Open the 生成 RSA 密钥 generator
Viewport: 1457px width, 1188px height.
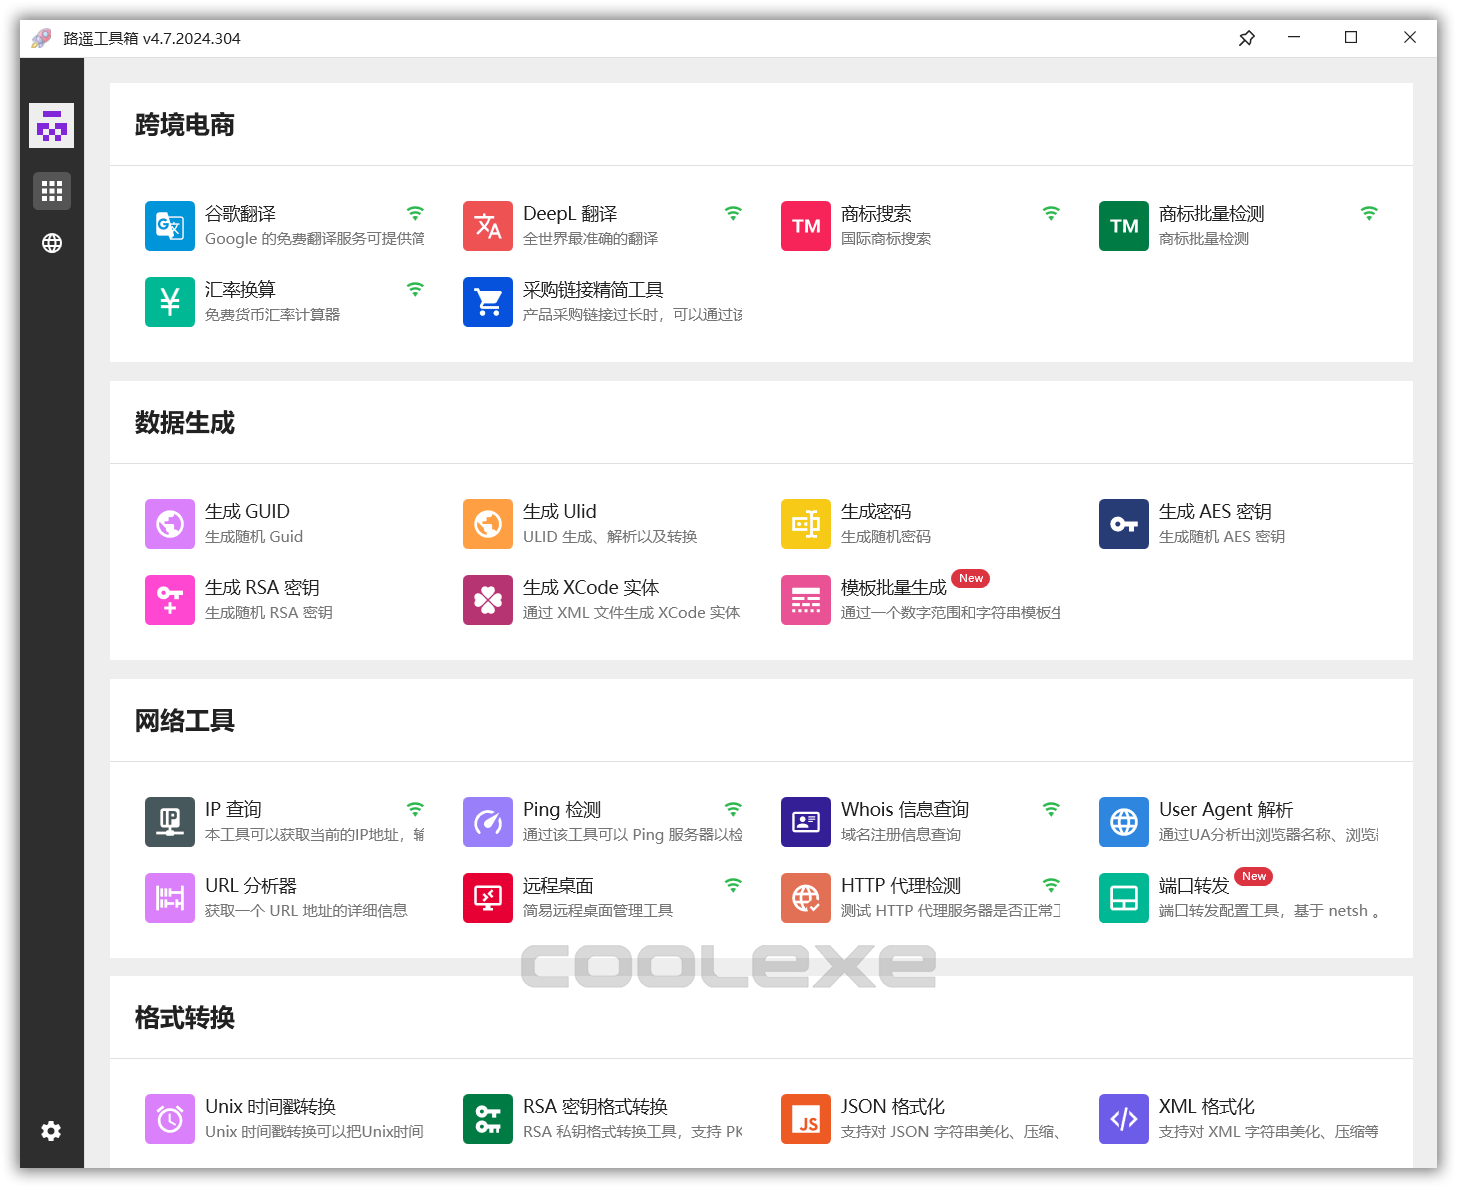(260, 599)
